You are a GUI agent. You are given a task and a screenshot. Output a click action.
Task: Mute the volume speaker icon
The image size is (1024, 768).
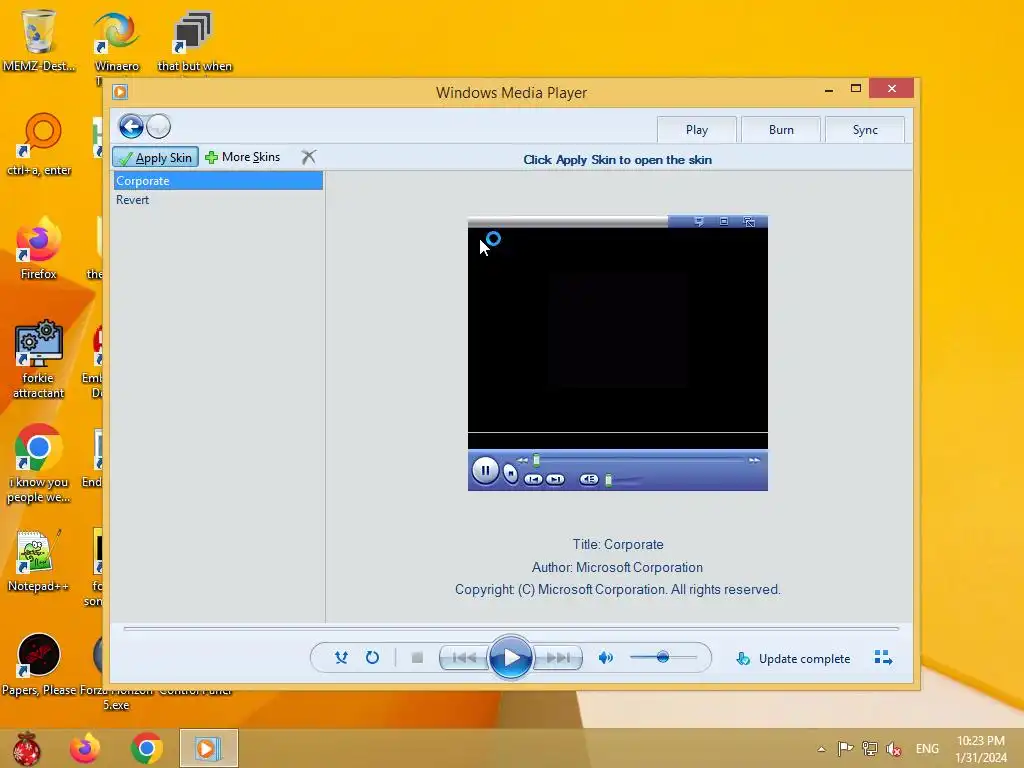pyautogui.click(x=606, y=658)
